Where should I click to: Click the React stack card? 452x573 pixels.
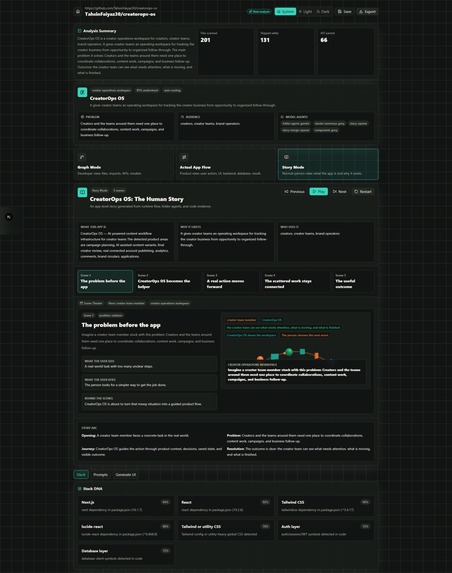click(226, 506)
